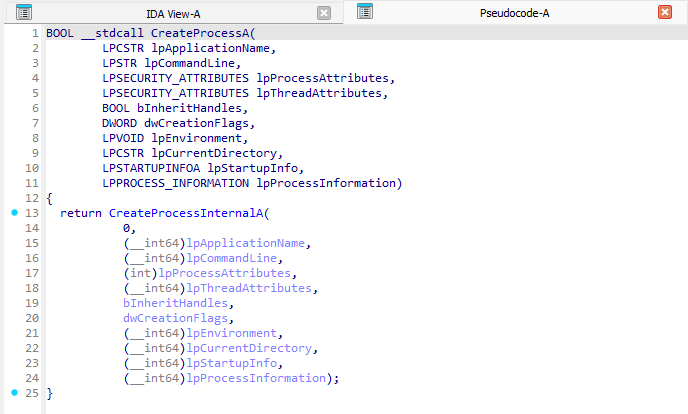Click the BOOL return type on line 1
The width and height of the screenshot is (688, 414).
[60, 33]
